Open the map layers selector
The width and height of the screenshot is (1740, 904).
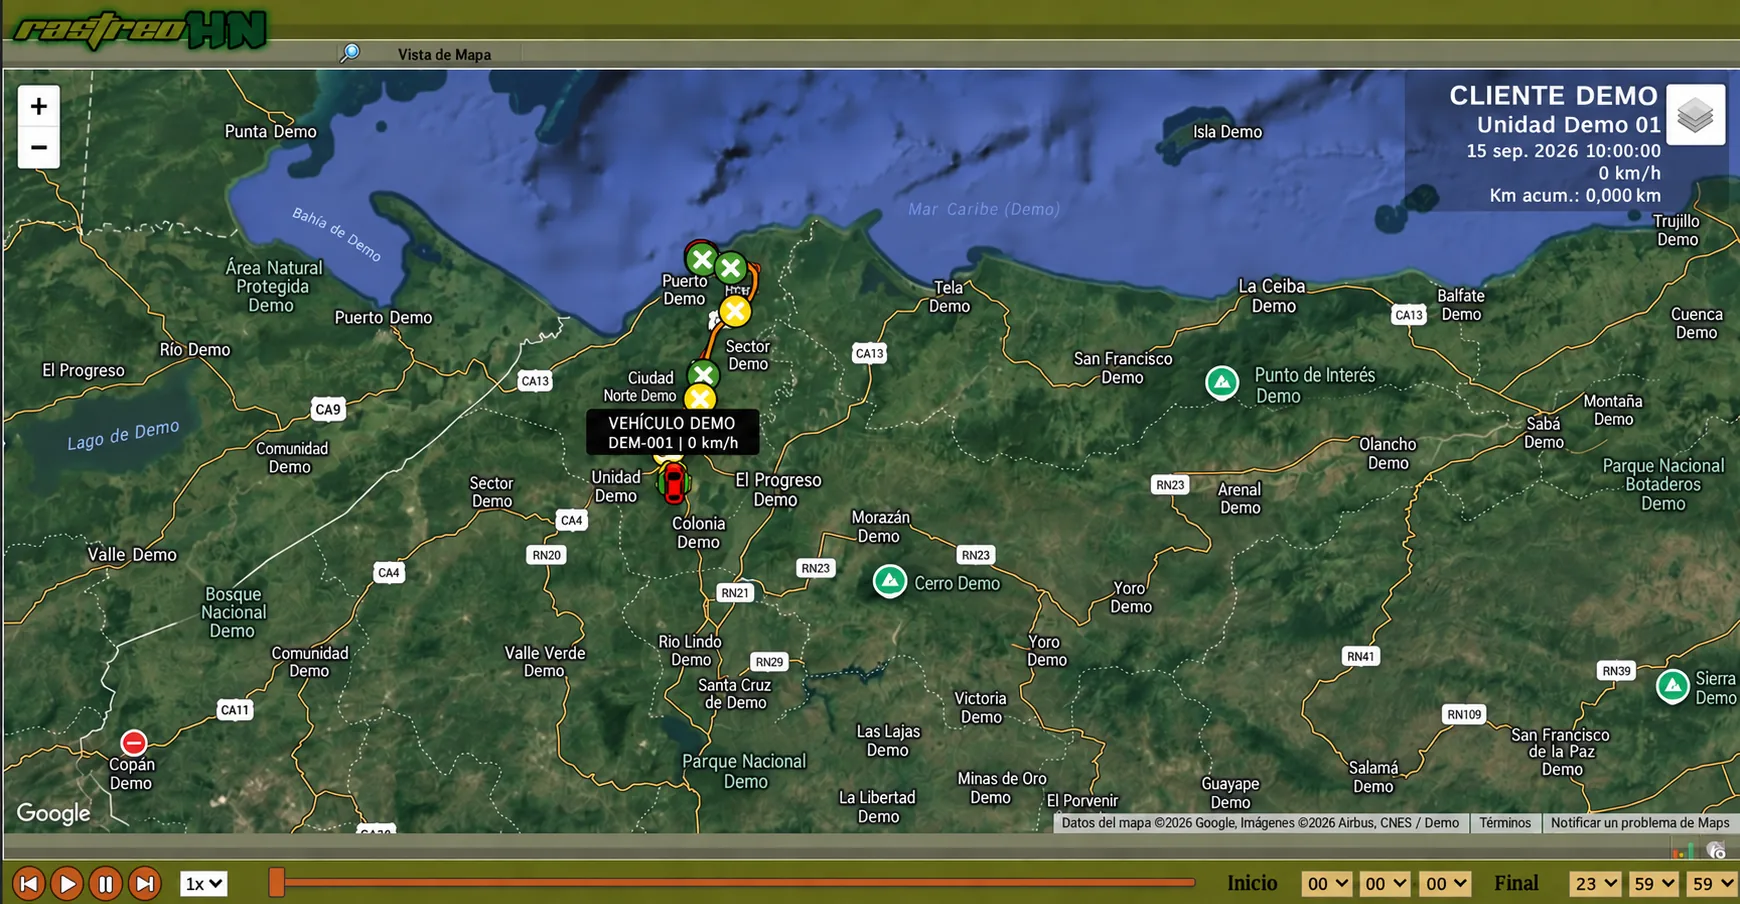1695,115
